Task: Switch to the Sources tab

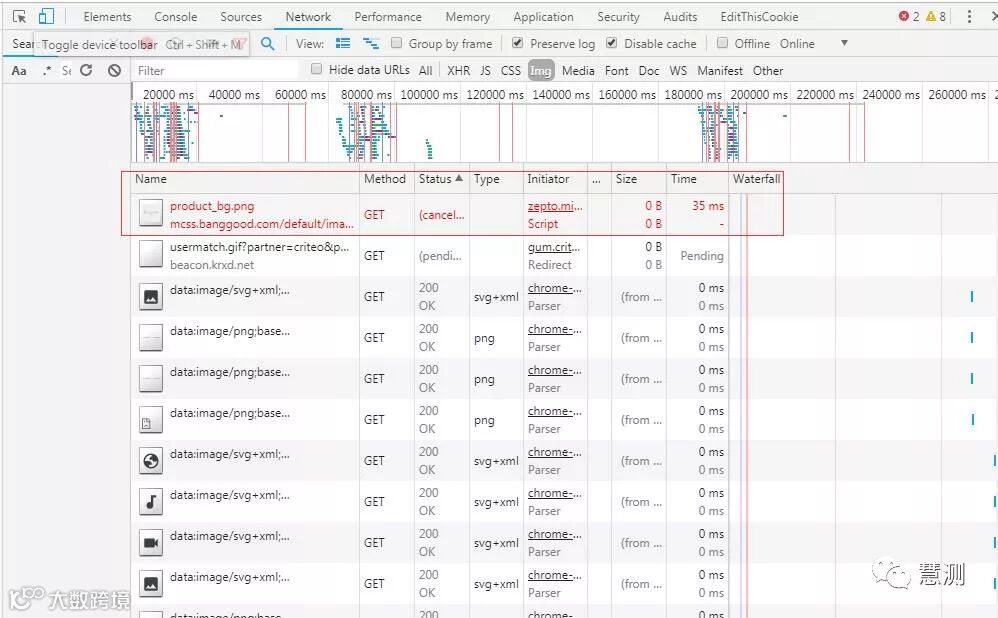Action: point(241,17)
